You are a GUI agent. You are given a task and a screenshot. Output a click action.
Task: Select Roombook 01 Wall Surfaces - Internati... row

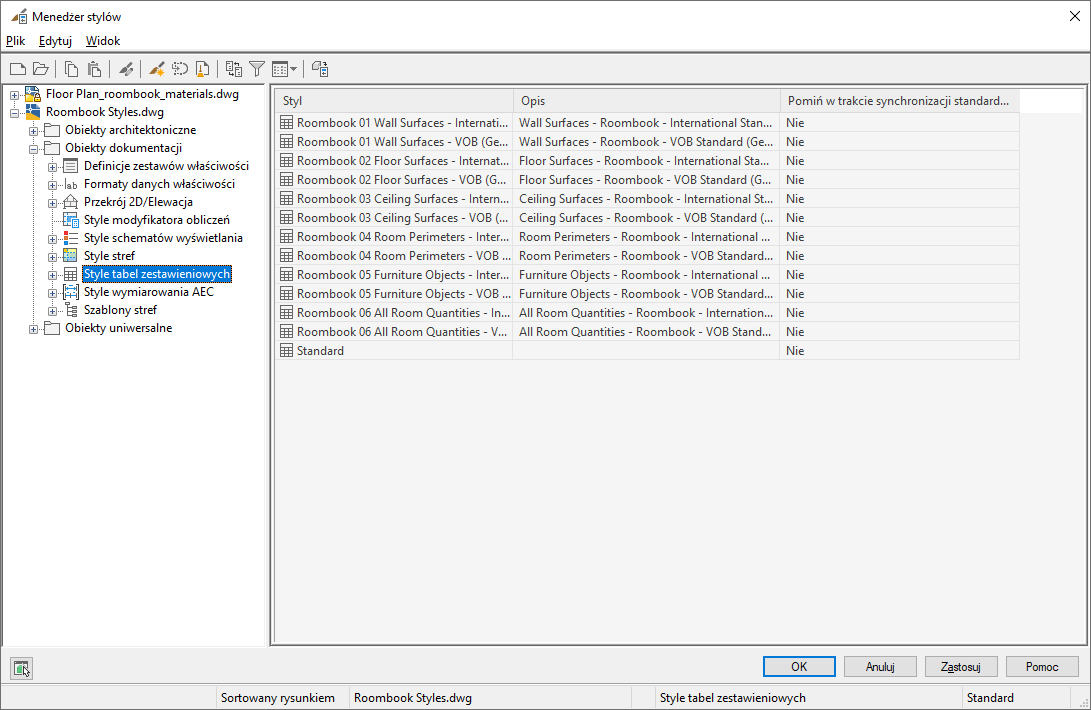click(x=648, y=123)
